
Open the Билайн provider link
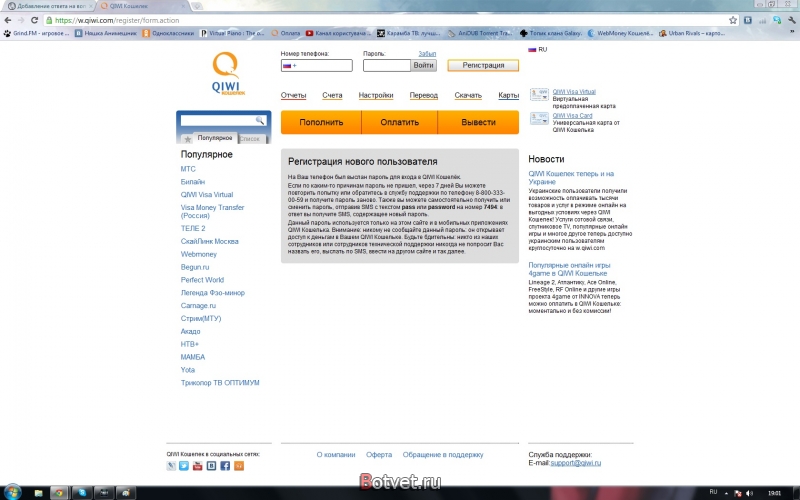tap(193, 182)
